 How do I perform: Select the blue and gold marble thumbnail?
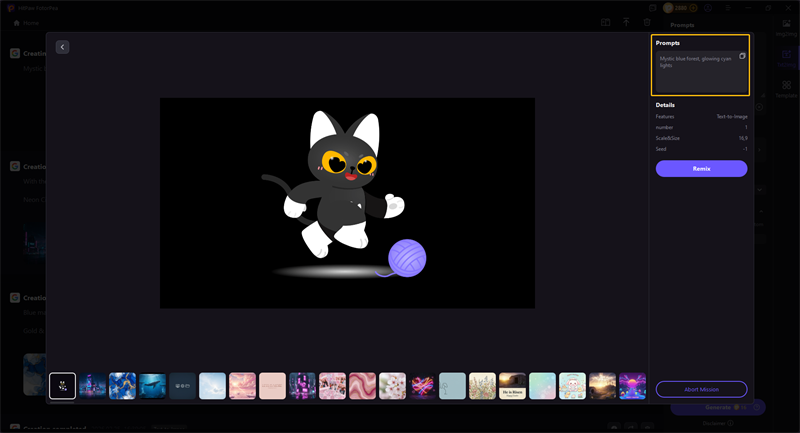(122, 386)
